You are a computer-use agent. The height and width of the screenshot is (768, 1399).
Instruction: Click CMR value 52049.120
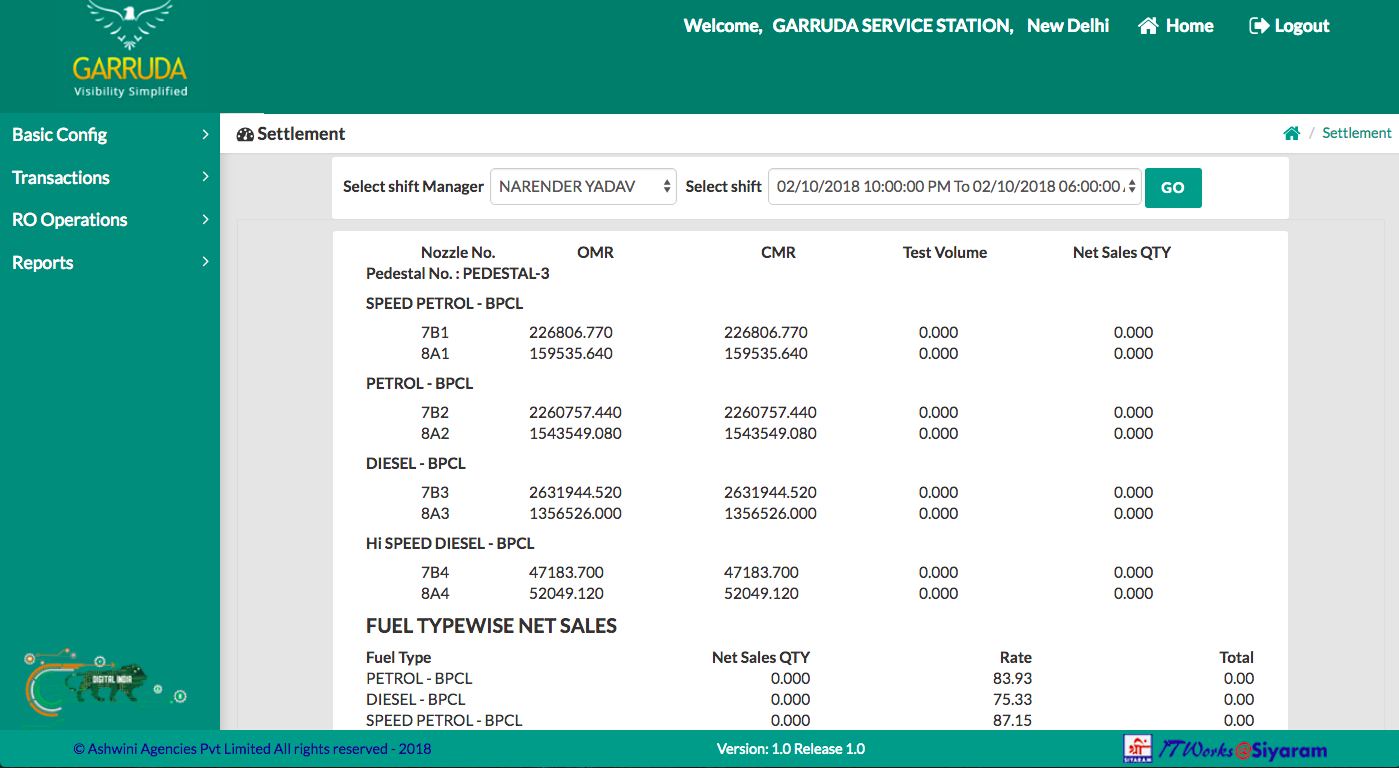[x=761, y=593]
